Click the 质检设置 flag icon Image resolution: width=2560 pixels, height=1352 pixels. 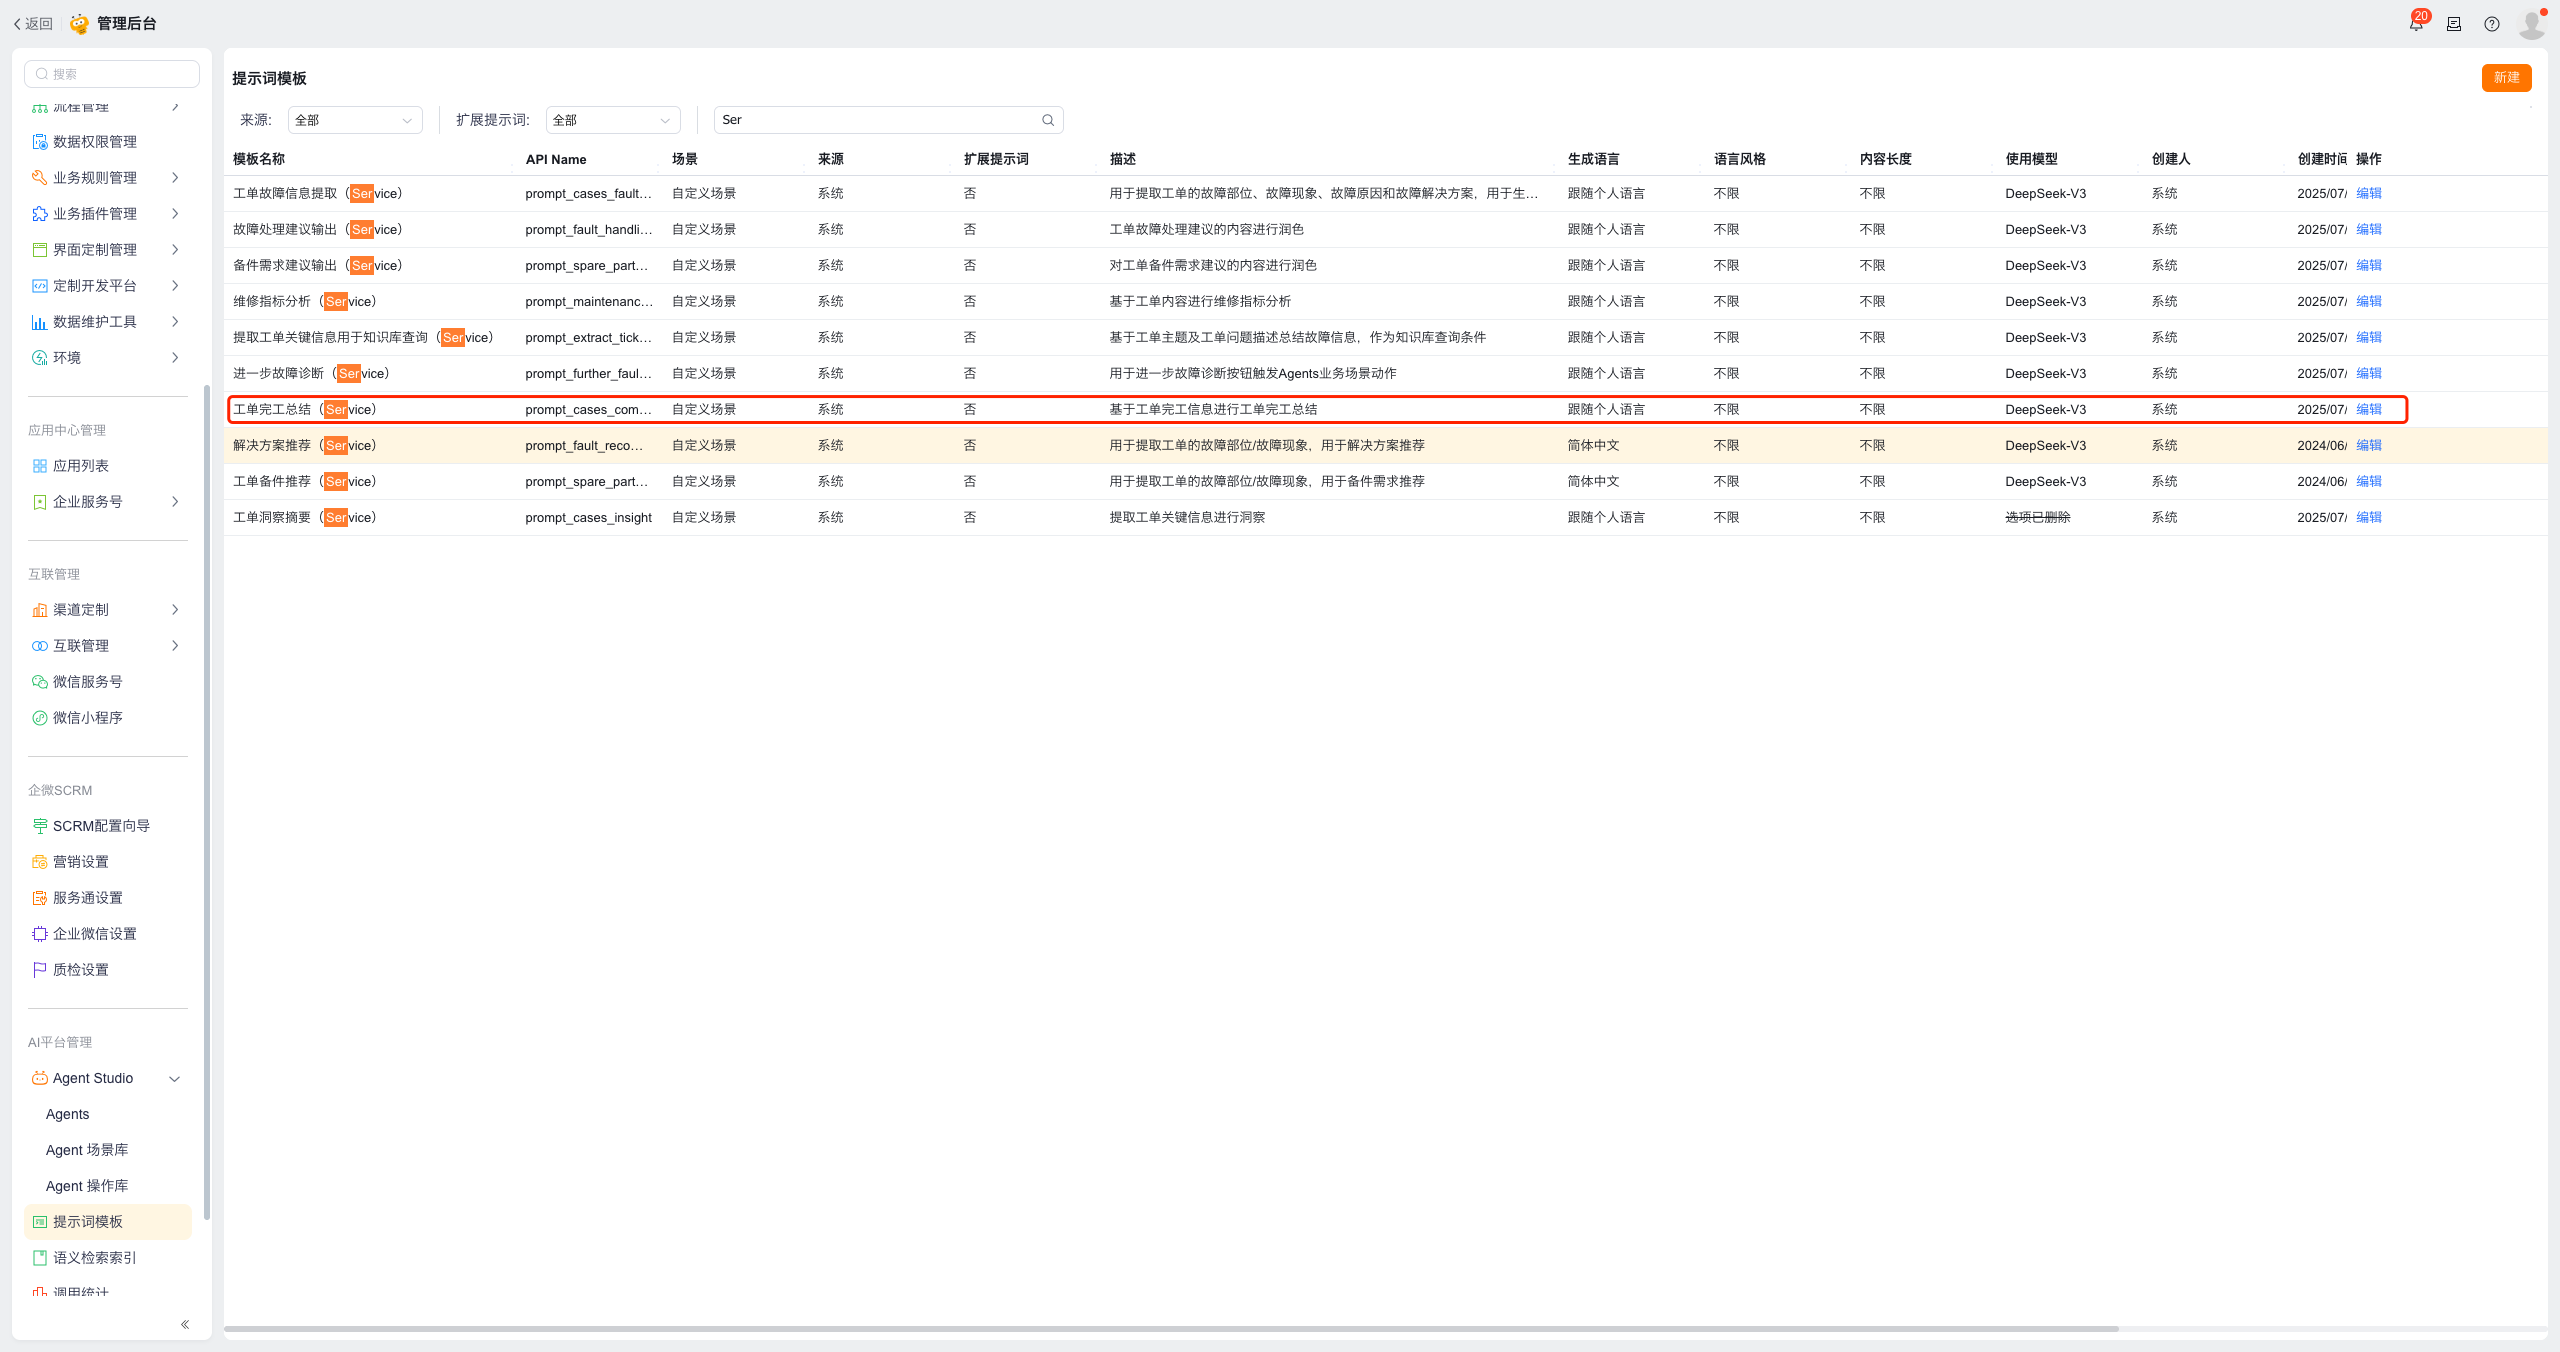[x=40, y=970]
